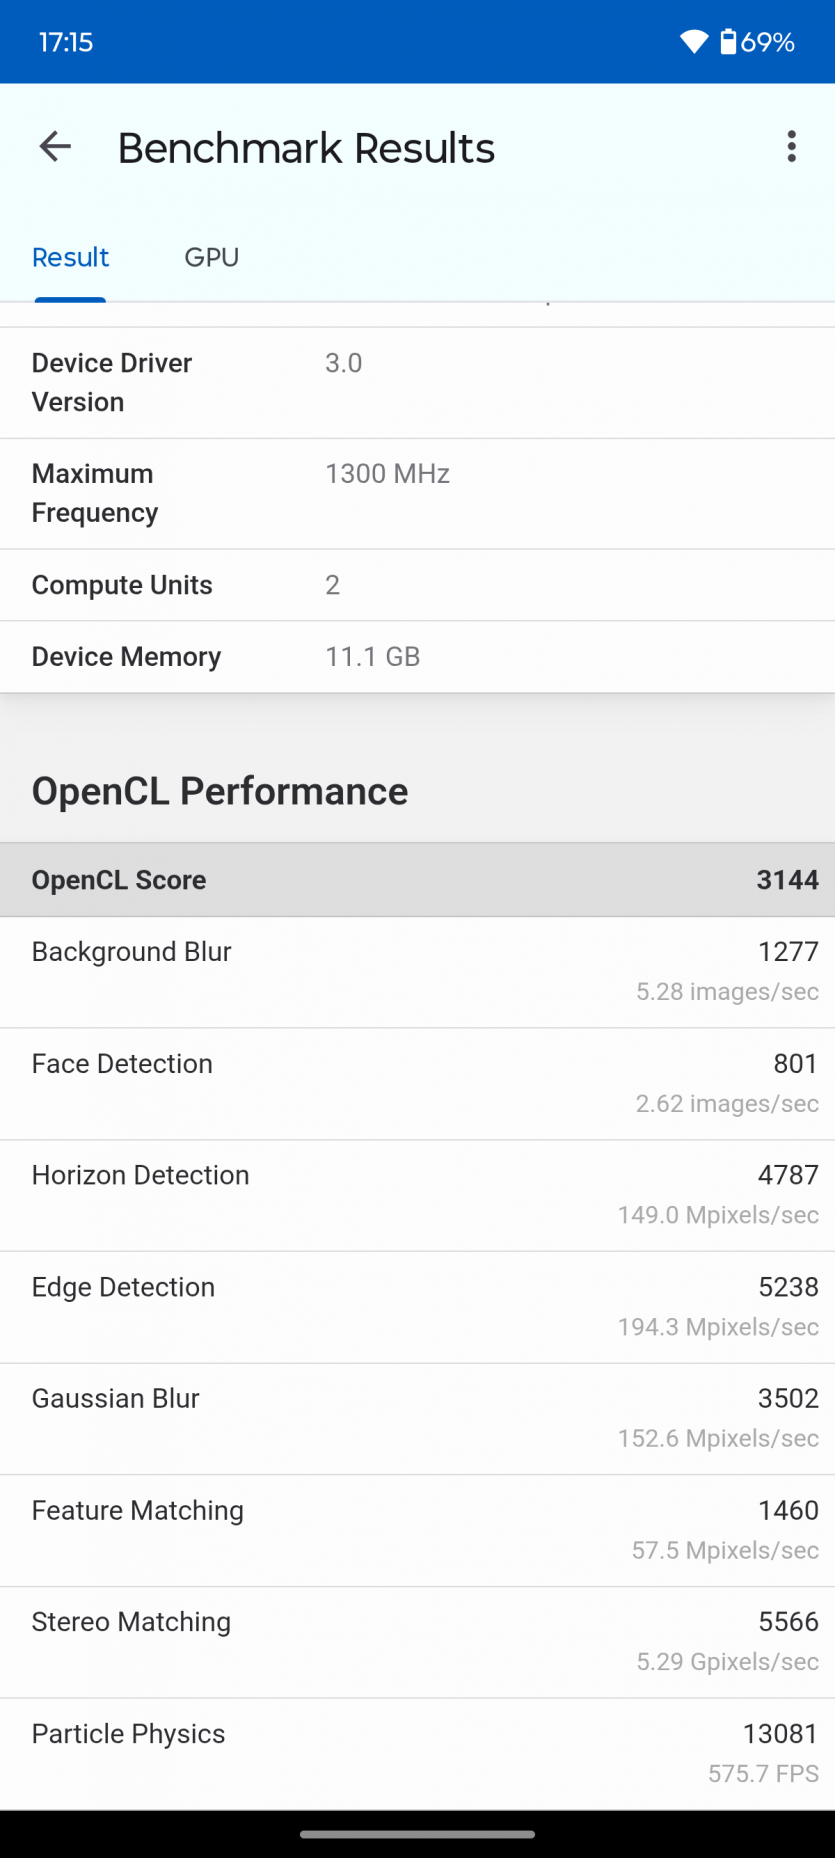Tap the Feature Matching result
Viewport: 835px width, 1858px height.
[417, 1530]
